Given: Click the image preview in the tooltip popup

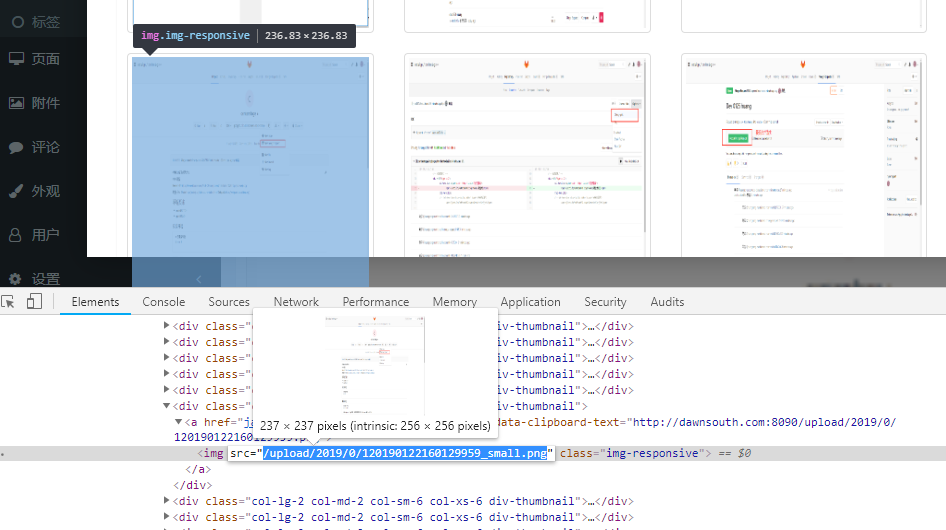Looking at the screenshot, I should pyautogui.click(x=375, y=364).
